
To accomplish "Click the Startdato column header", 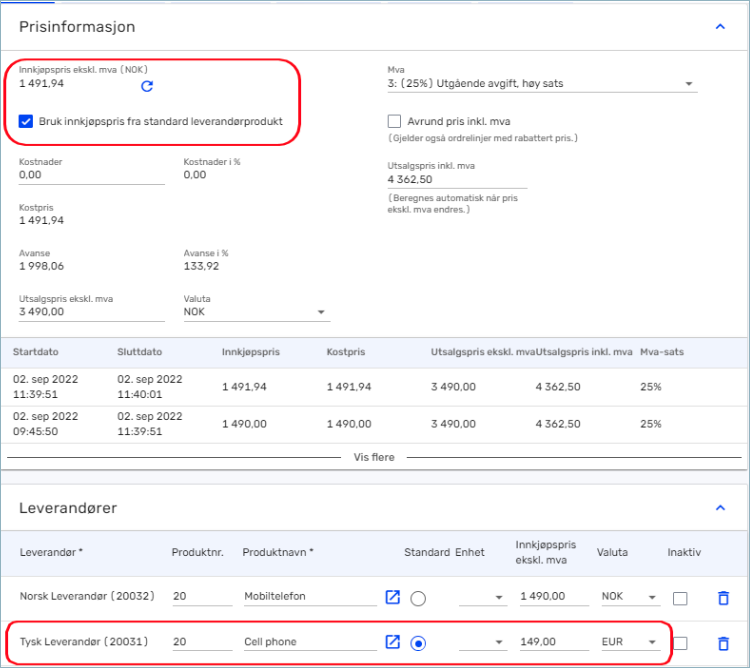I will 35,352.
